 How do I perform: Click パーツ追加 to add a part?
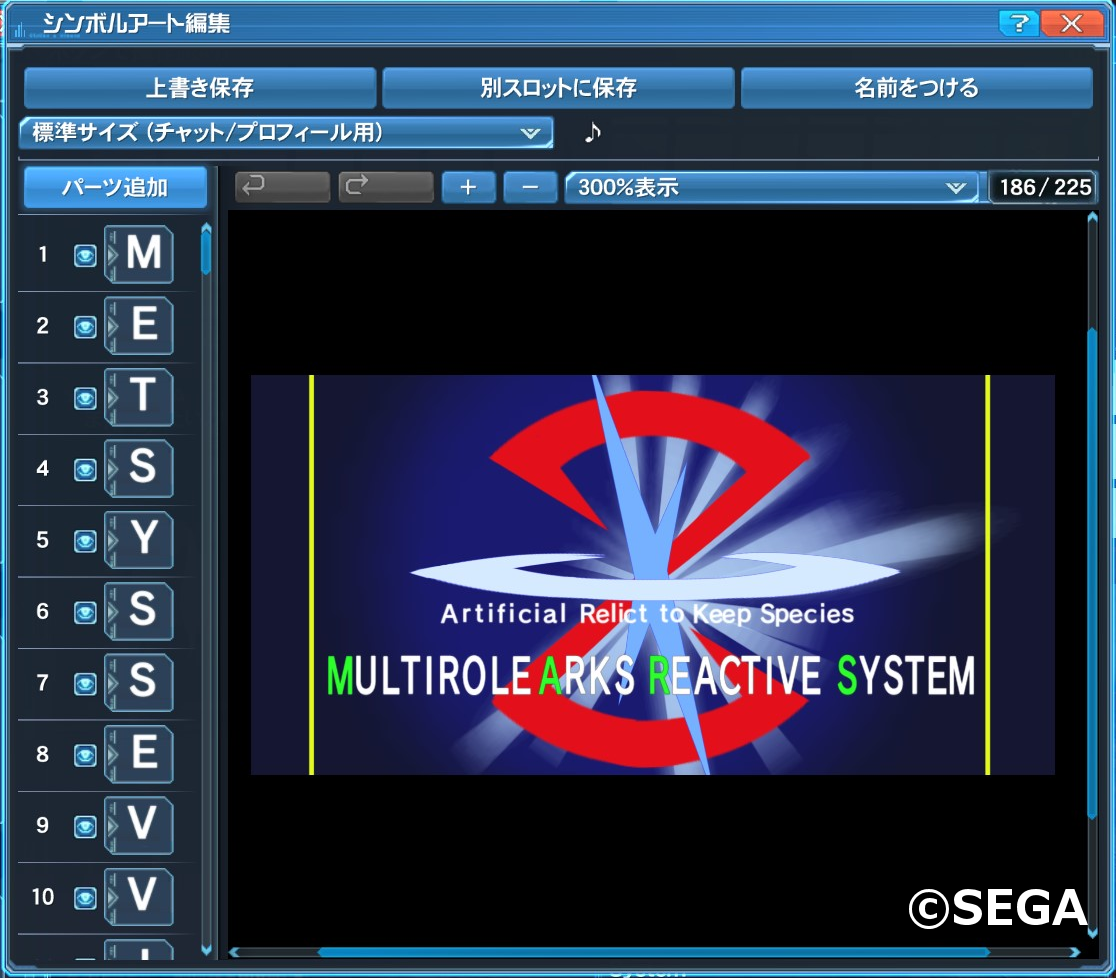pyautogui.click(x=115, y=187)
